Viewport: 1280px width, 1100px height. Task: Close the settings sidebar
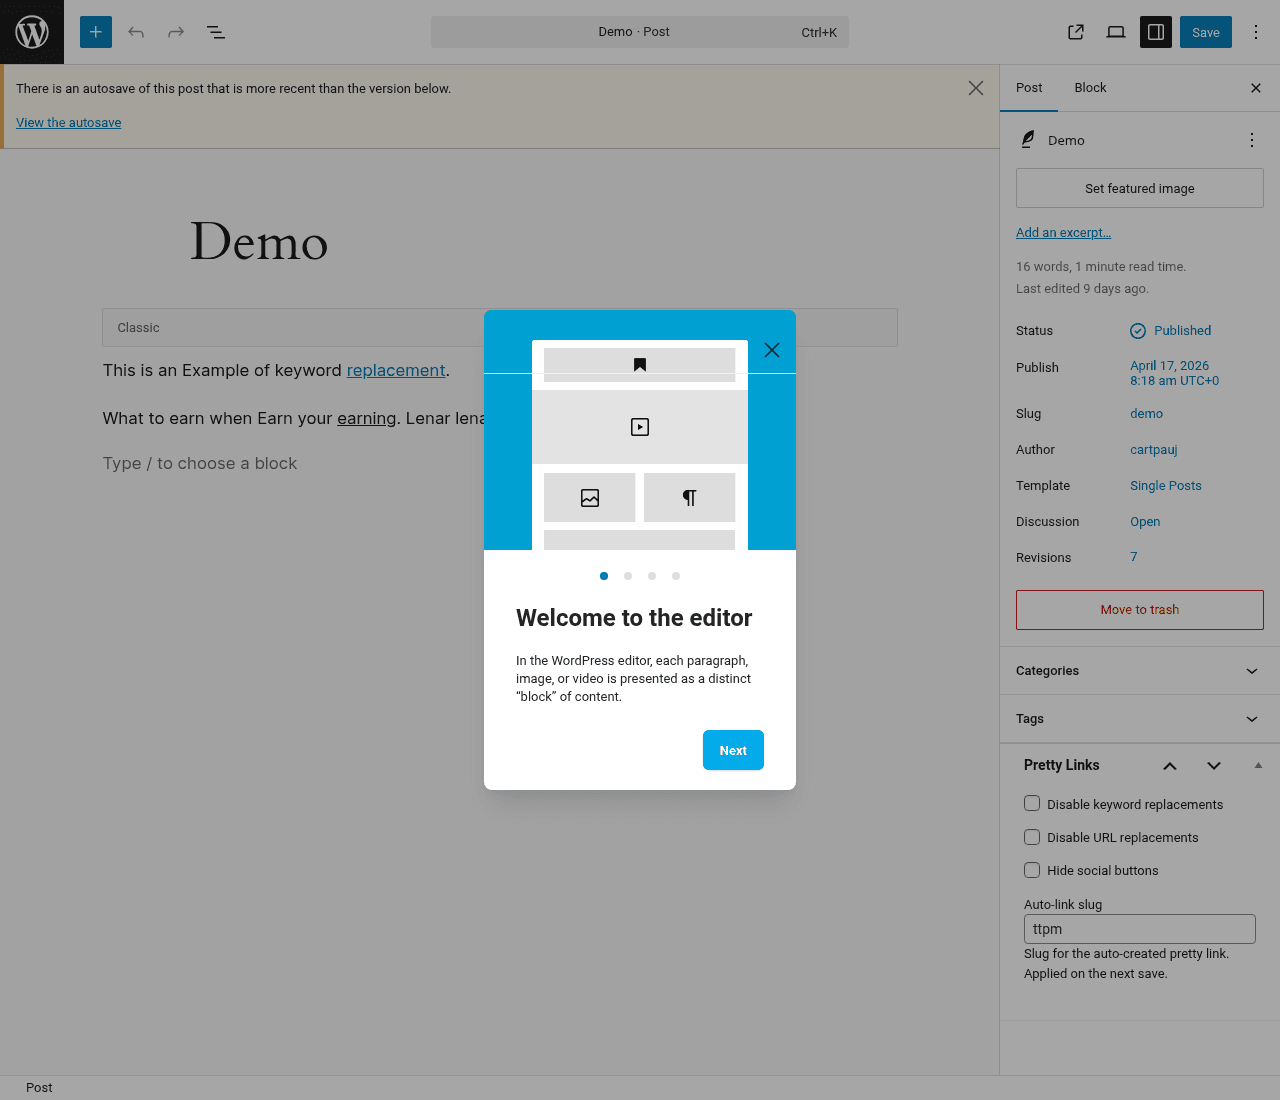click(x=1256, y=88)
